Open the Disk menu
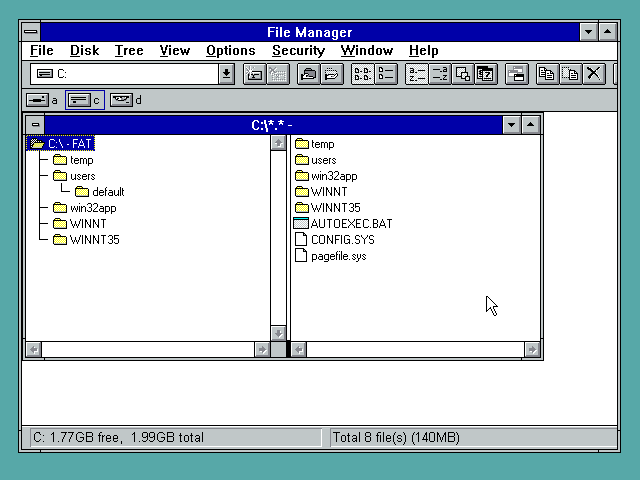The image size is (640, 480). (x=84, y=51)
